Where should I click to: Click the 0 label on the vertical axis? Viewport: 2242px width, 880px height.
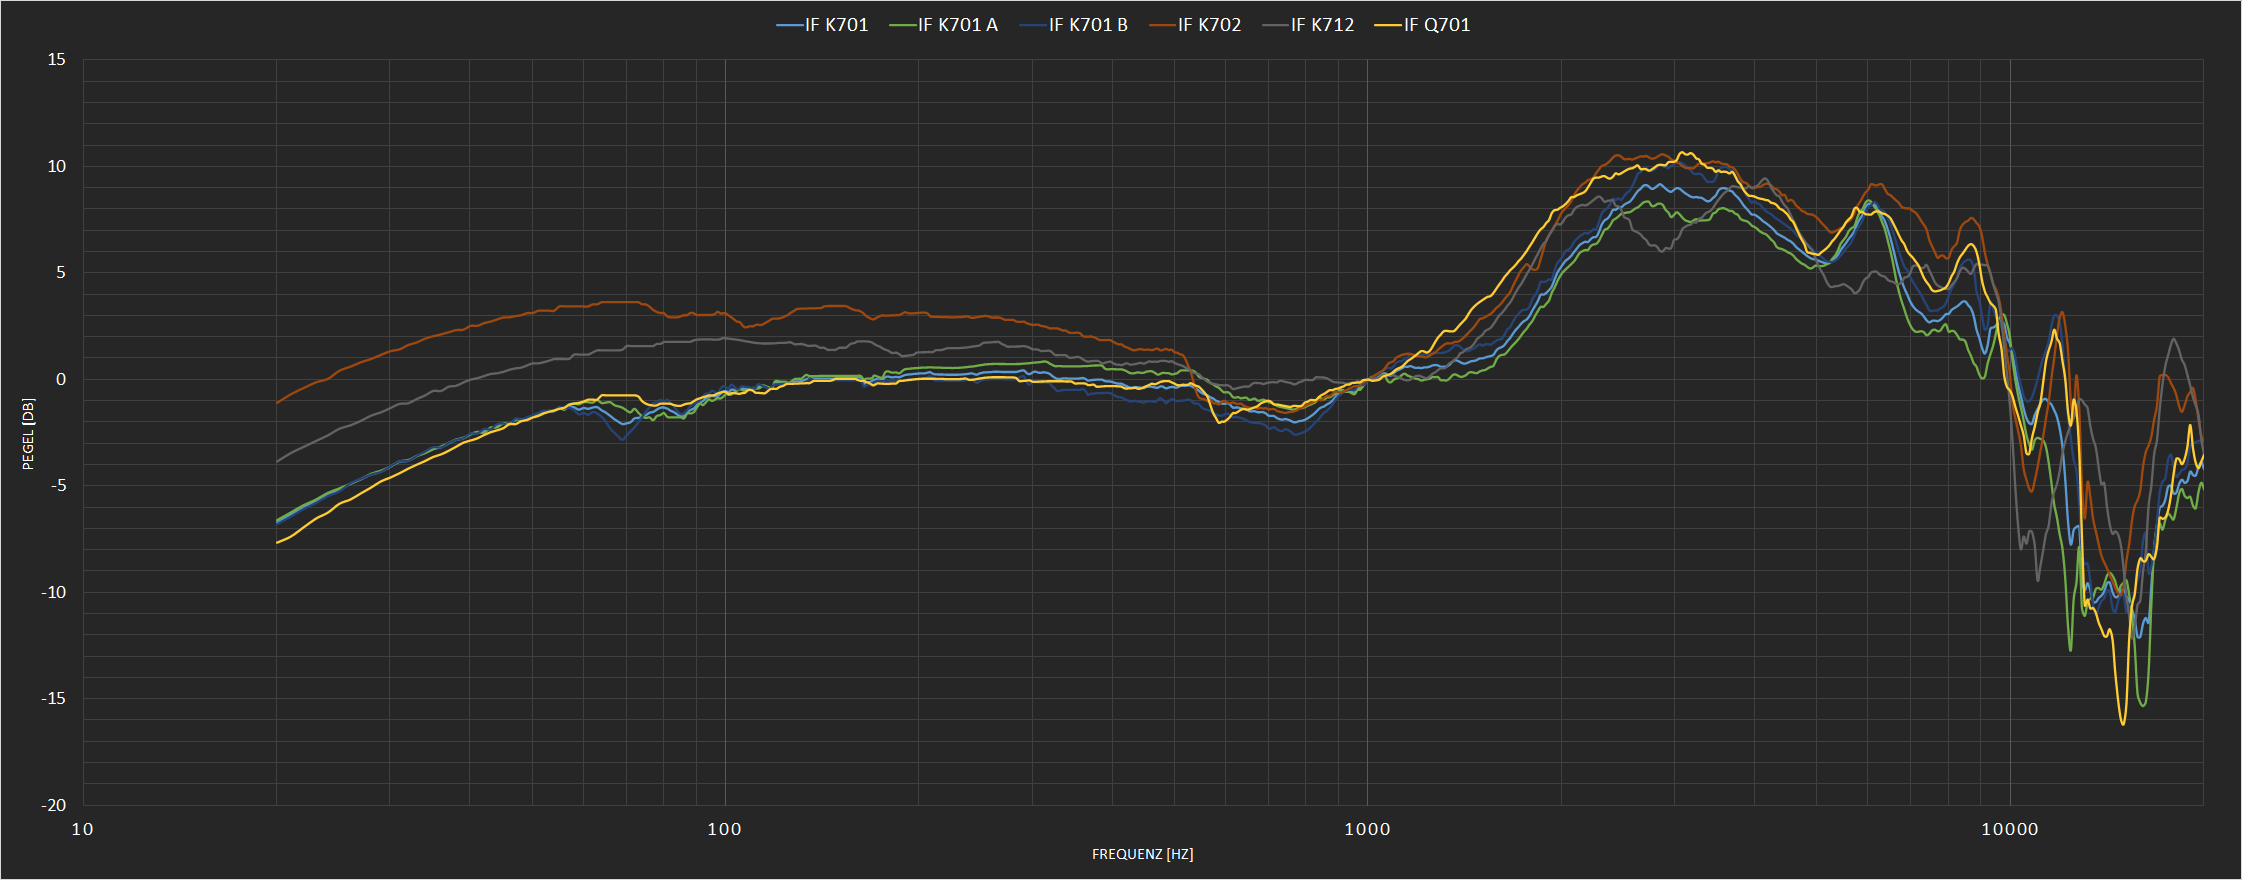61,379
